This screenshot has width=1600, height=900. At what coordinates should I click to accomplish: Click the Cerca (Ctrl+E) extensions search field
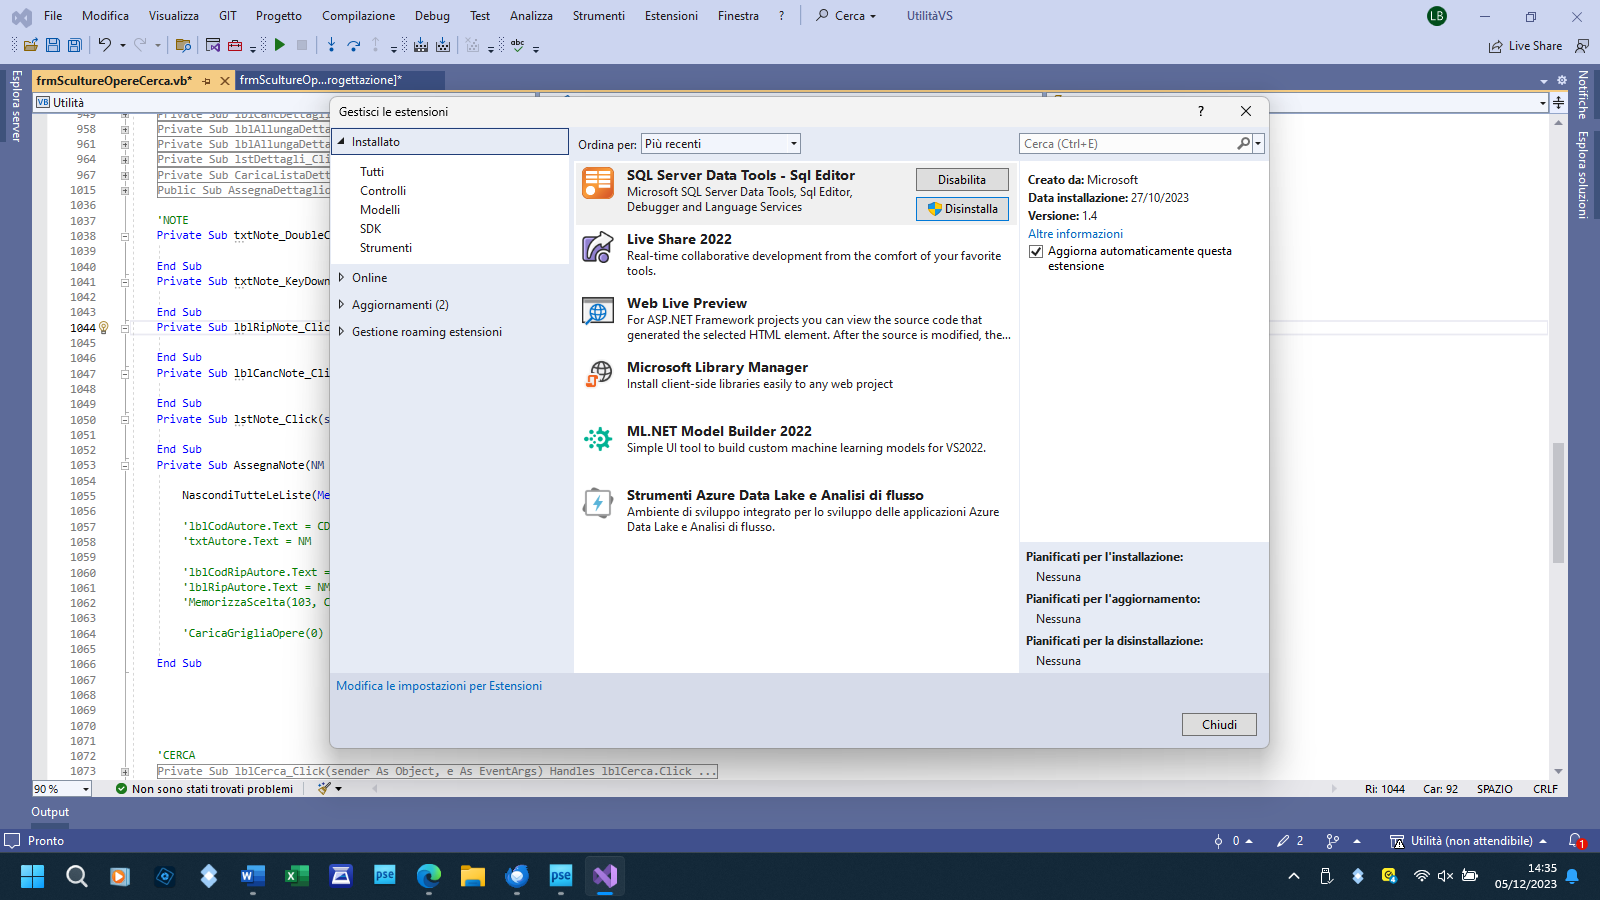click(1128, 144)
